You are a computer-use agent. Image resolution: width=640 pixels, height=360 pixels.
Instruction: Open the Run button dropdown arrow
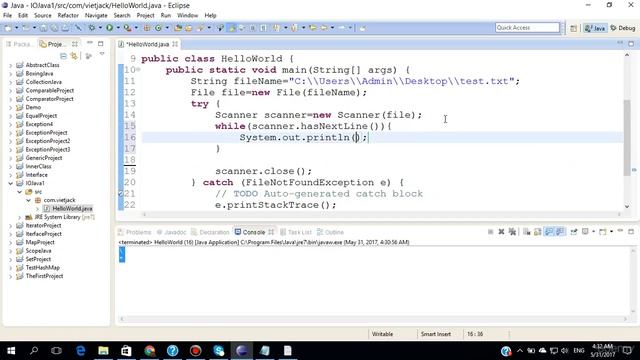(x=118, y=28)
